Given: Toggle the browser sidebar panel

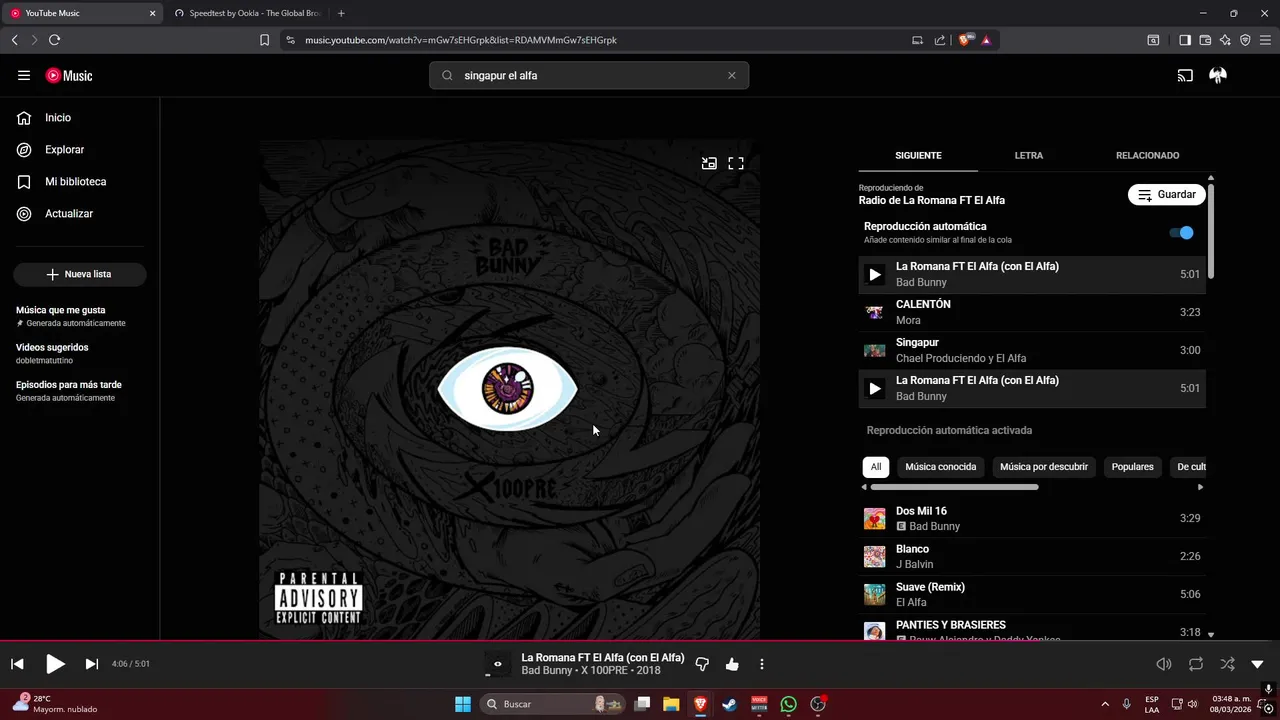Looking at the screenshot, I should 1185,40.
